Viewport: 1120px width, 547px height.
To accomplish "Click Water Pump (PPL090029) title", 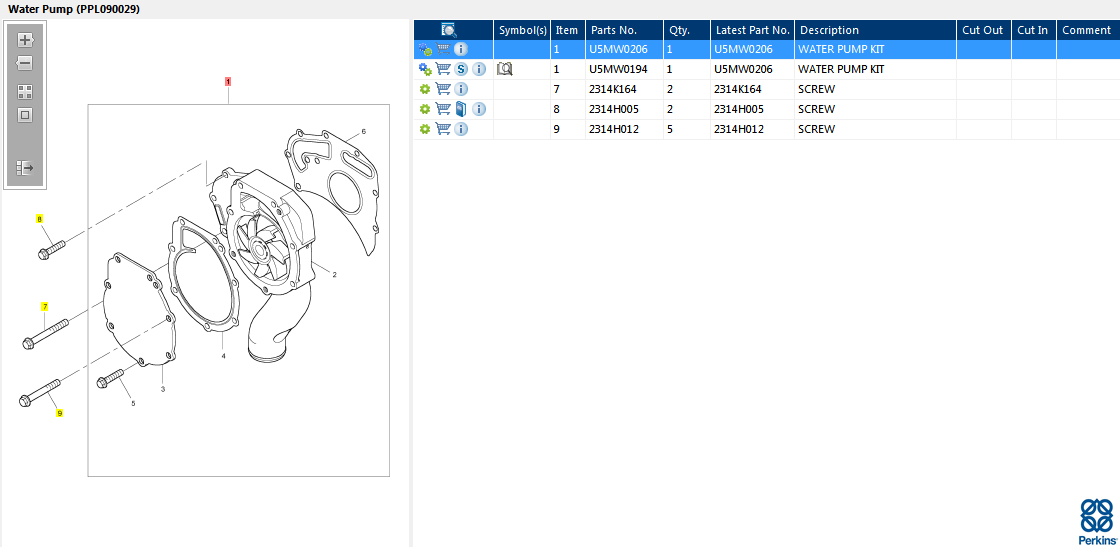I will coord(74,9).
